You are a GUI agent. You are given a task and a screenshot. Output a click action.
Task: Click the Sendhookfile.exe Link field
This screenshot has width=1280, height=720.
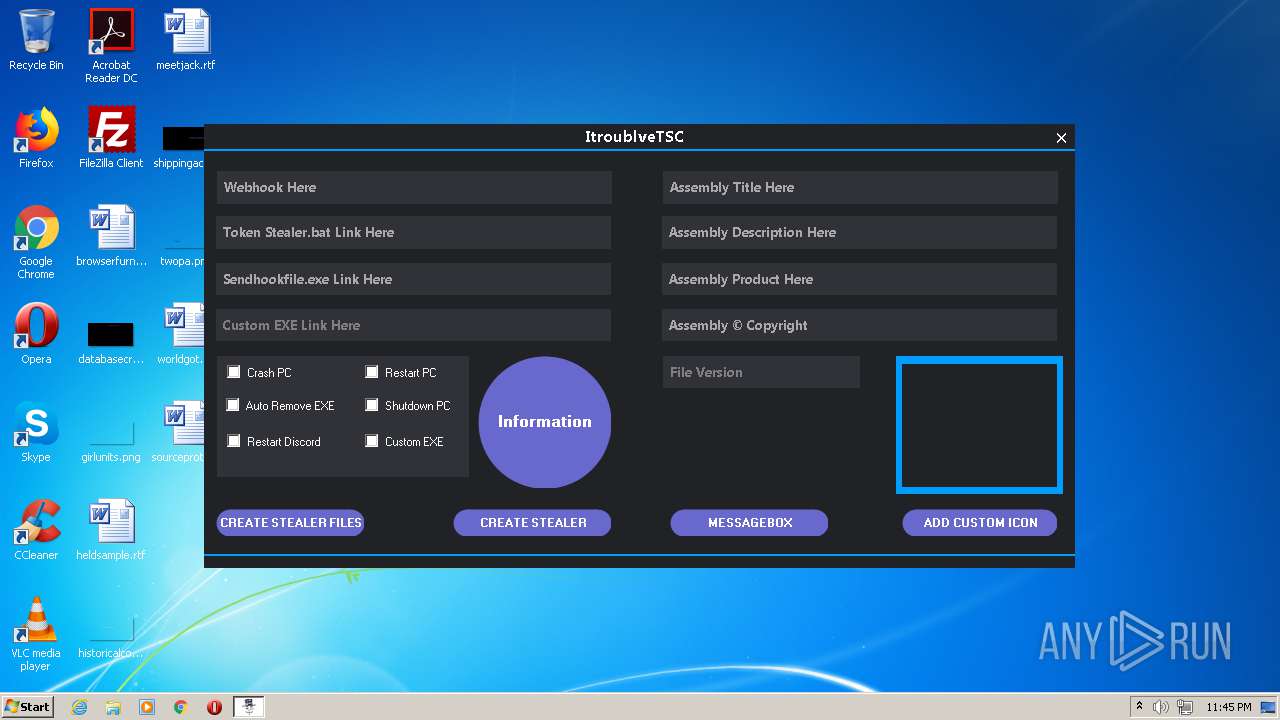click(414, 279)
